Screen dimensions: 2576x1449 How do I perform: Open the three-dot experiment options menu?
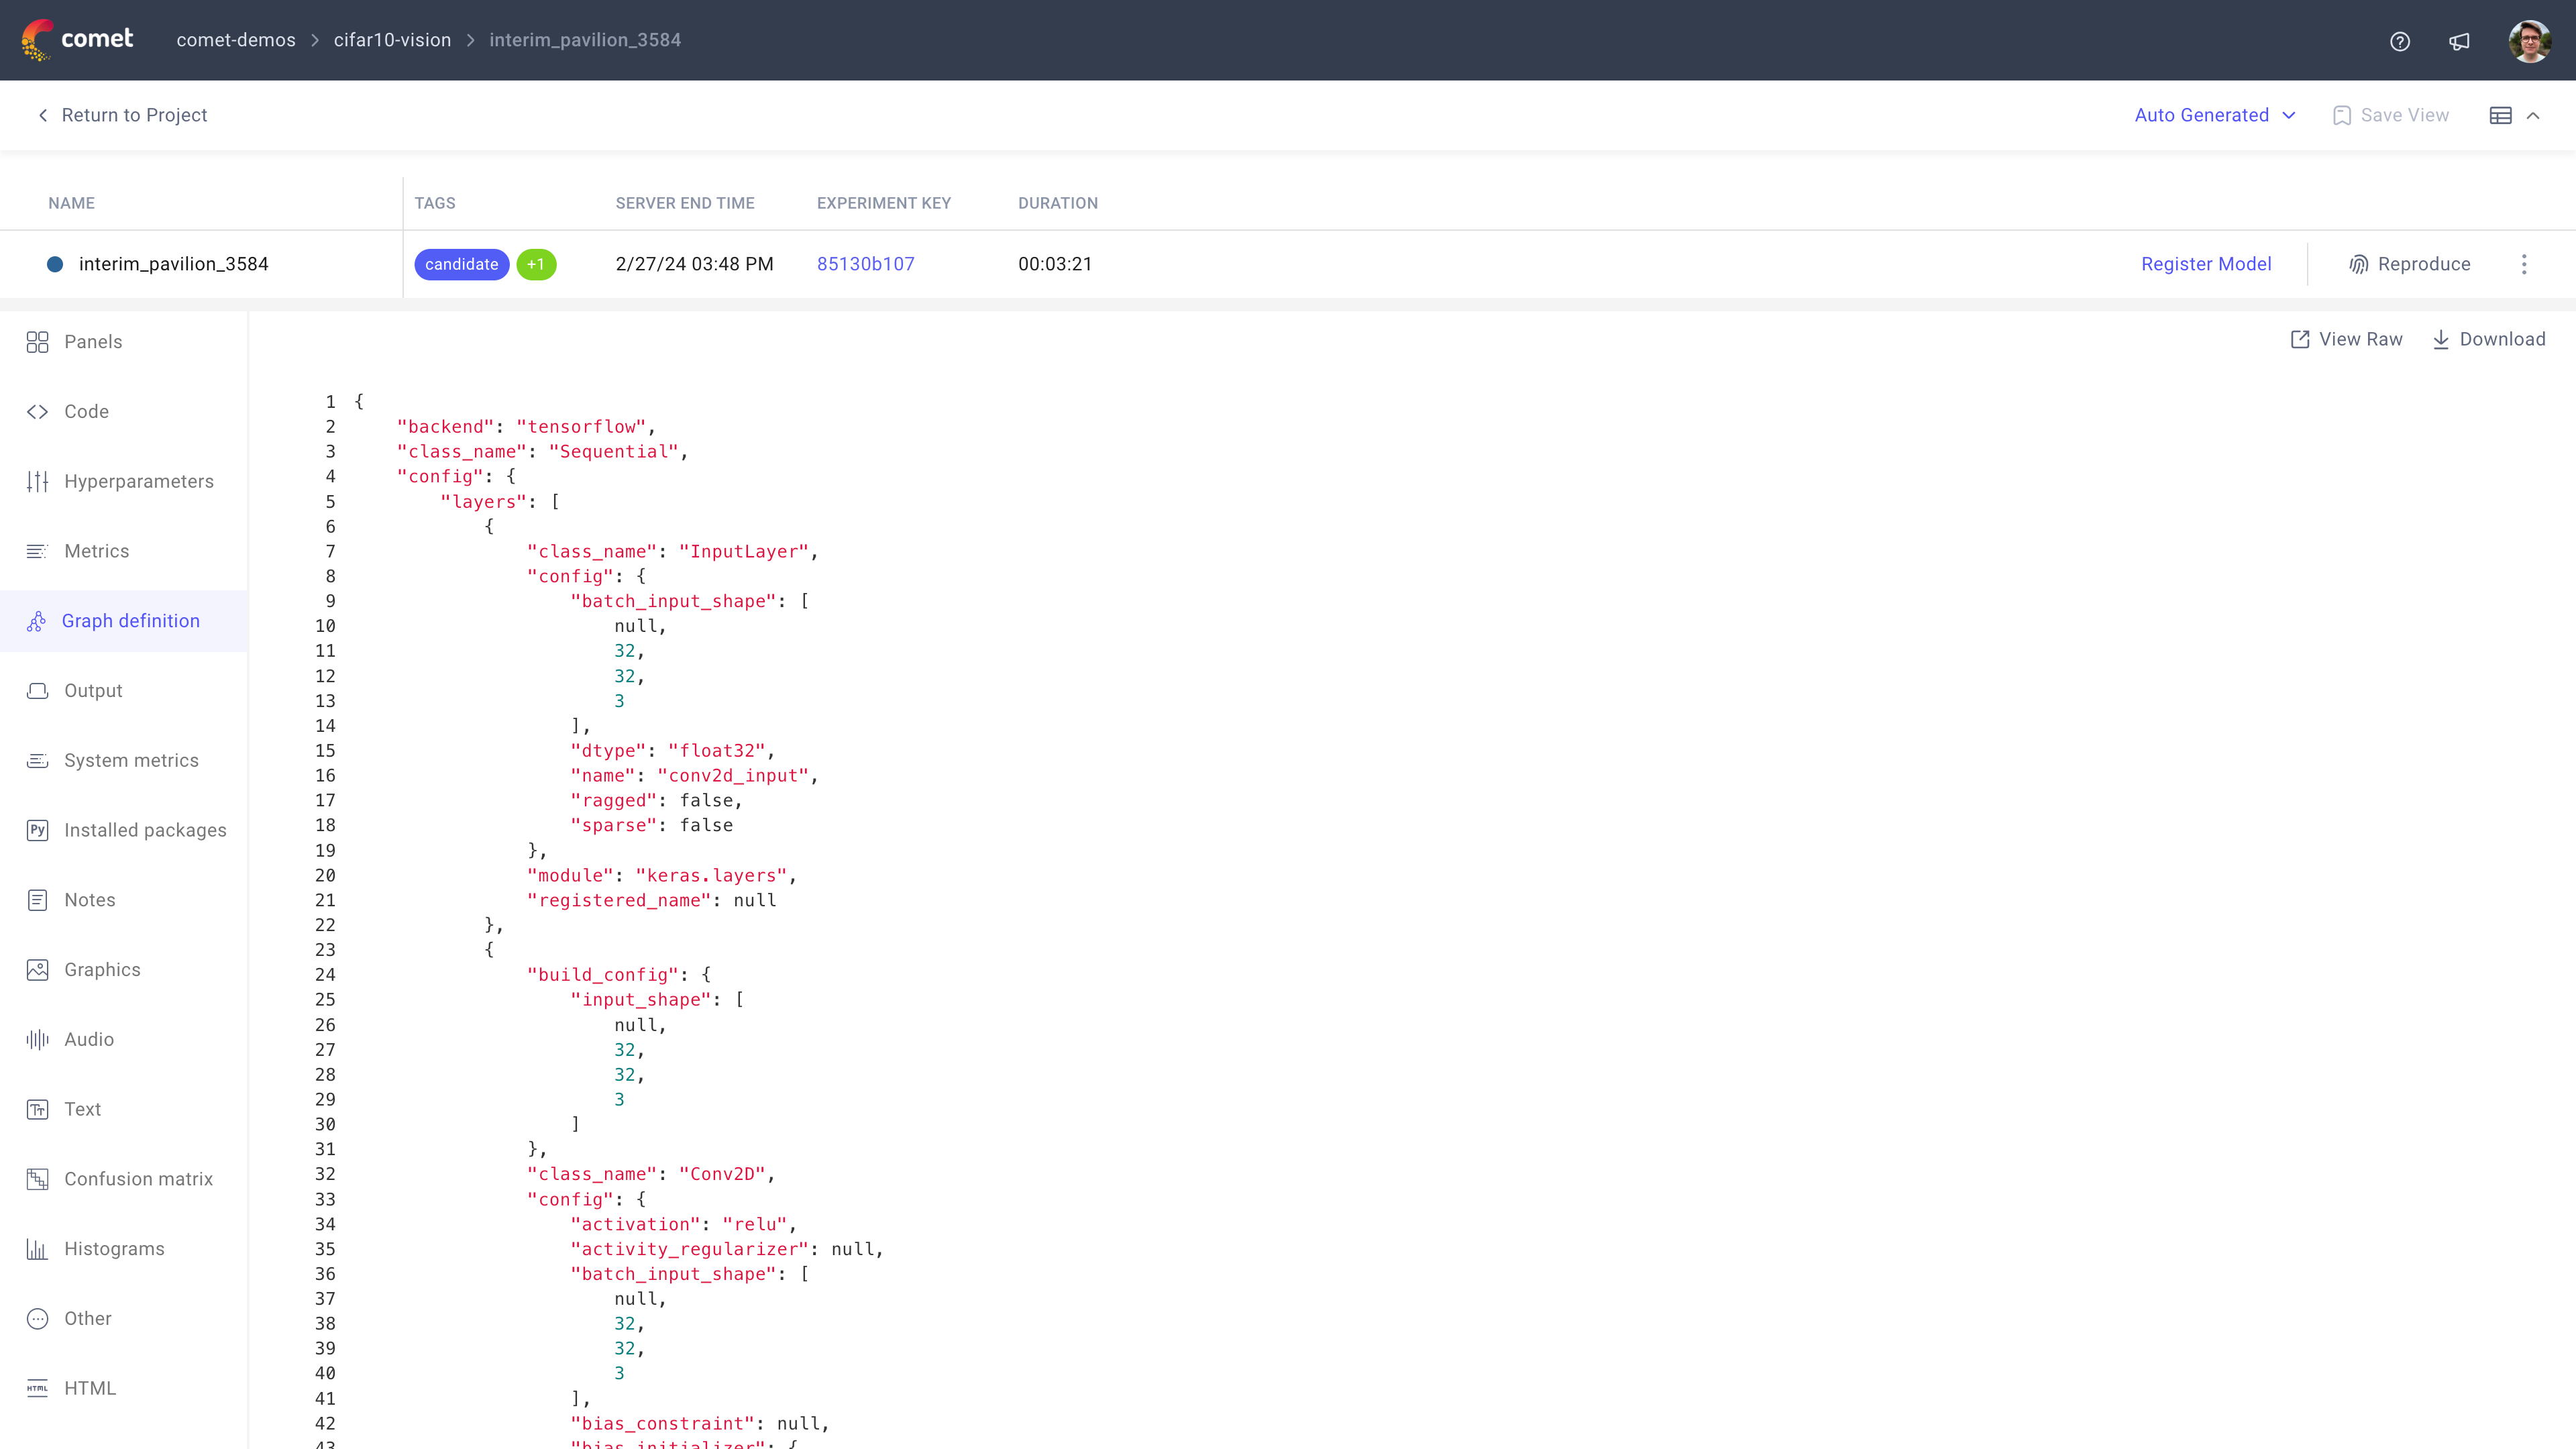tap(2525, 264)
